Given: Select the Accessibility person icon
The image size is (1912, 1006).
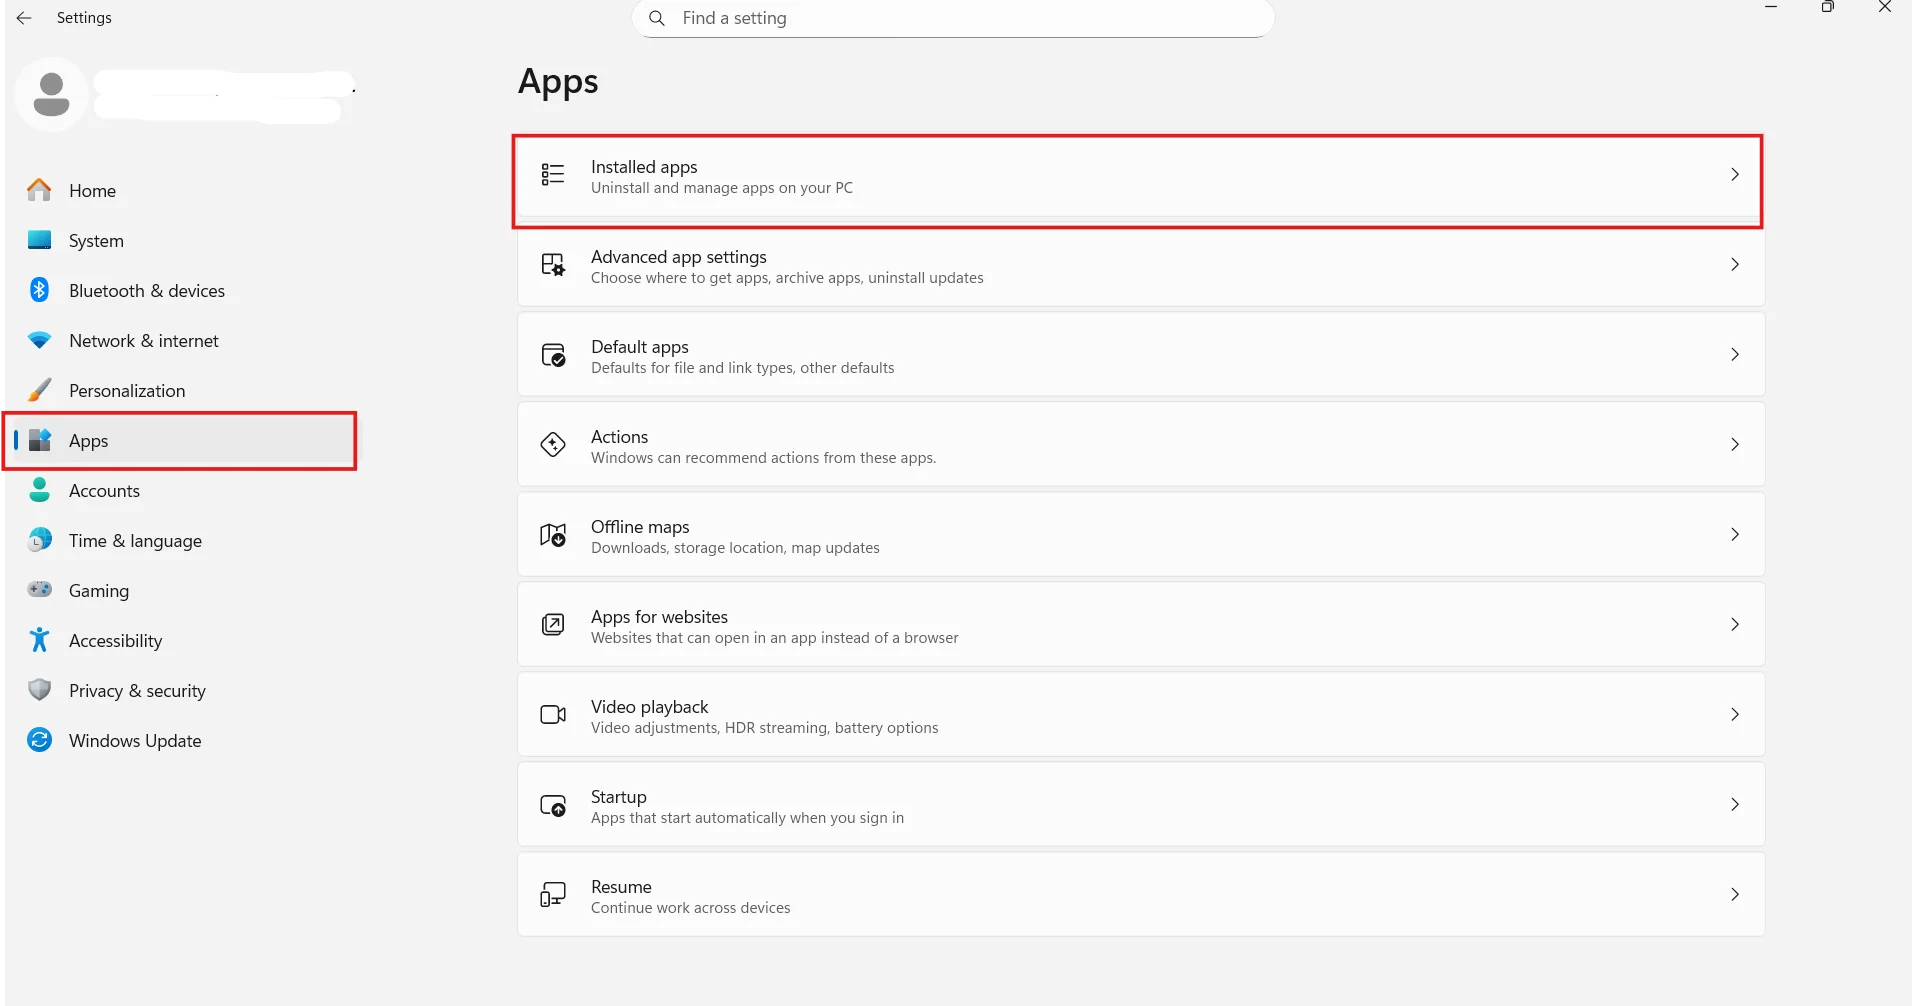Looking at the screenshot, I should pos(38,640).
